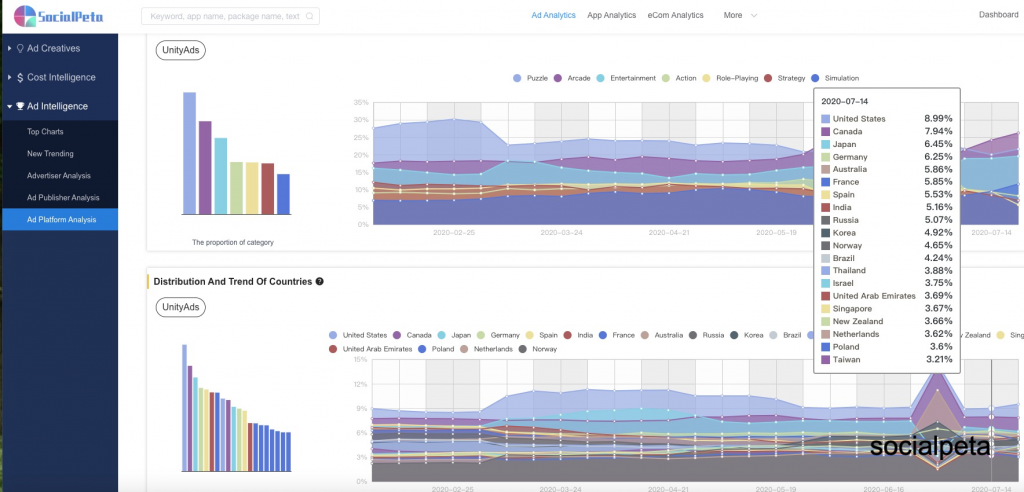Toggle Puzzle series in category legend
Viewport: 1024px width, 492px height.
[x=530, y=78]
